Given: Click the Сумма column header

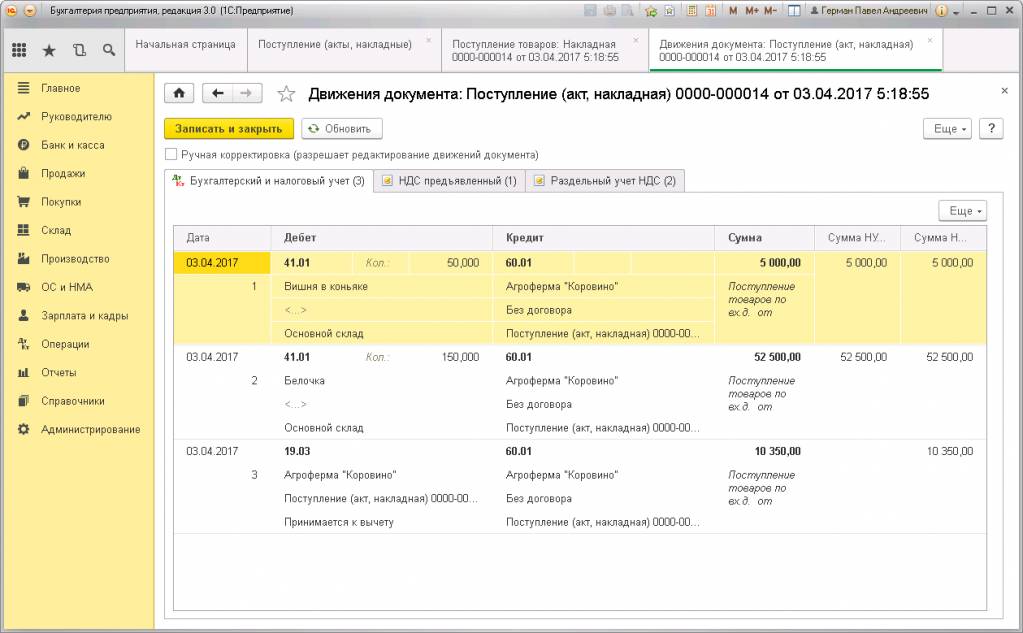Looking at the screenshot, I should tap(765, 238).
